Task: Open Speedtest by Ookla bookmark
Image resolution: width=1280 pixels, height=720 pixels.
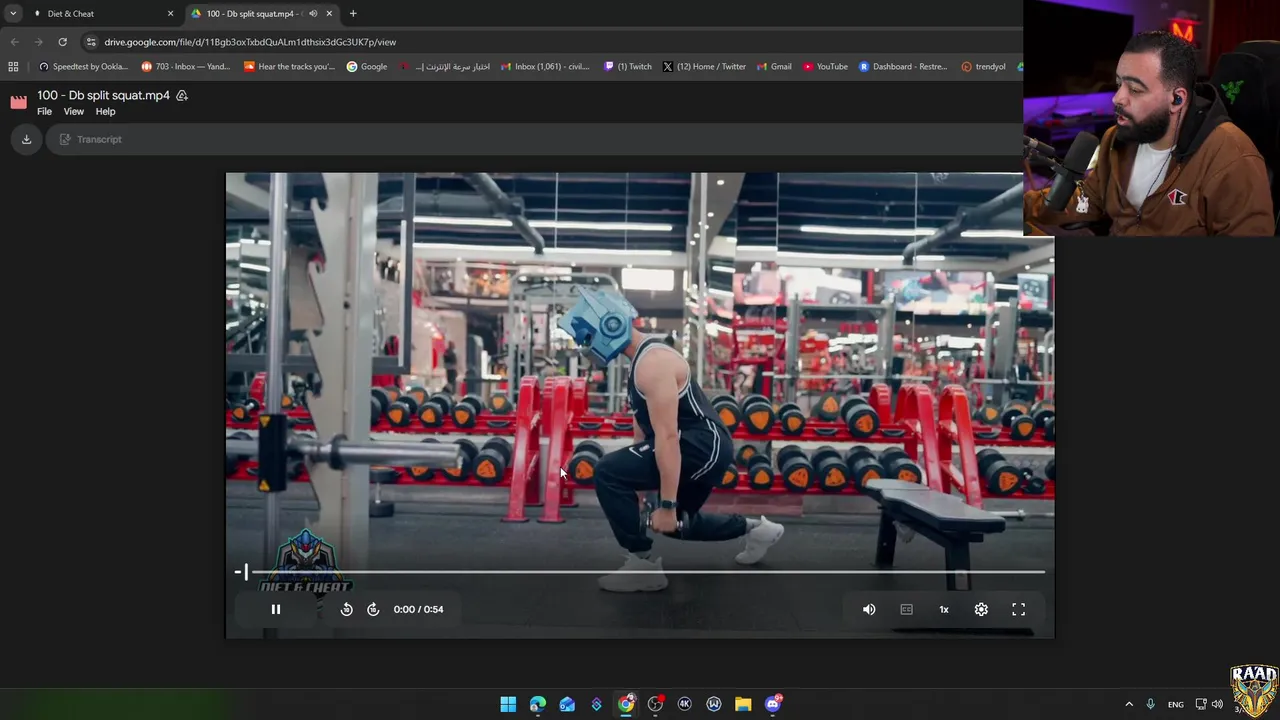Action: (x=83, y=67)
